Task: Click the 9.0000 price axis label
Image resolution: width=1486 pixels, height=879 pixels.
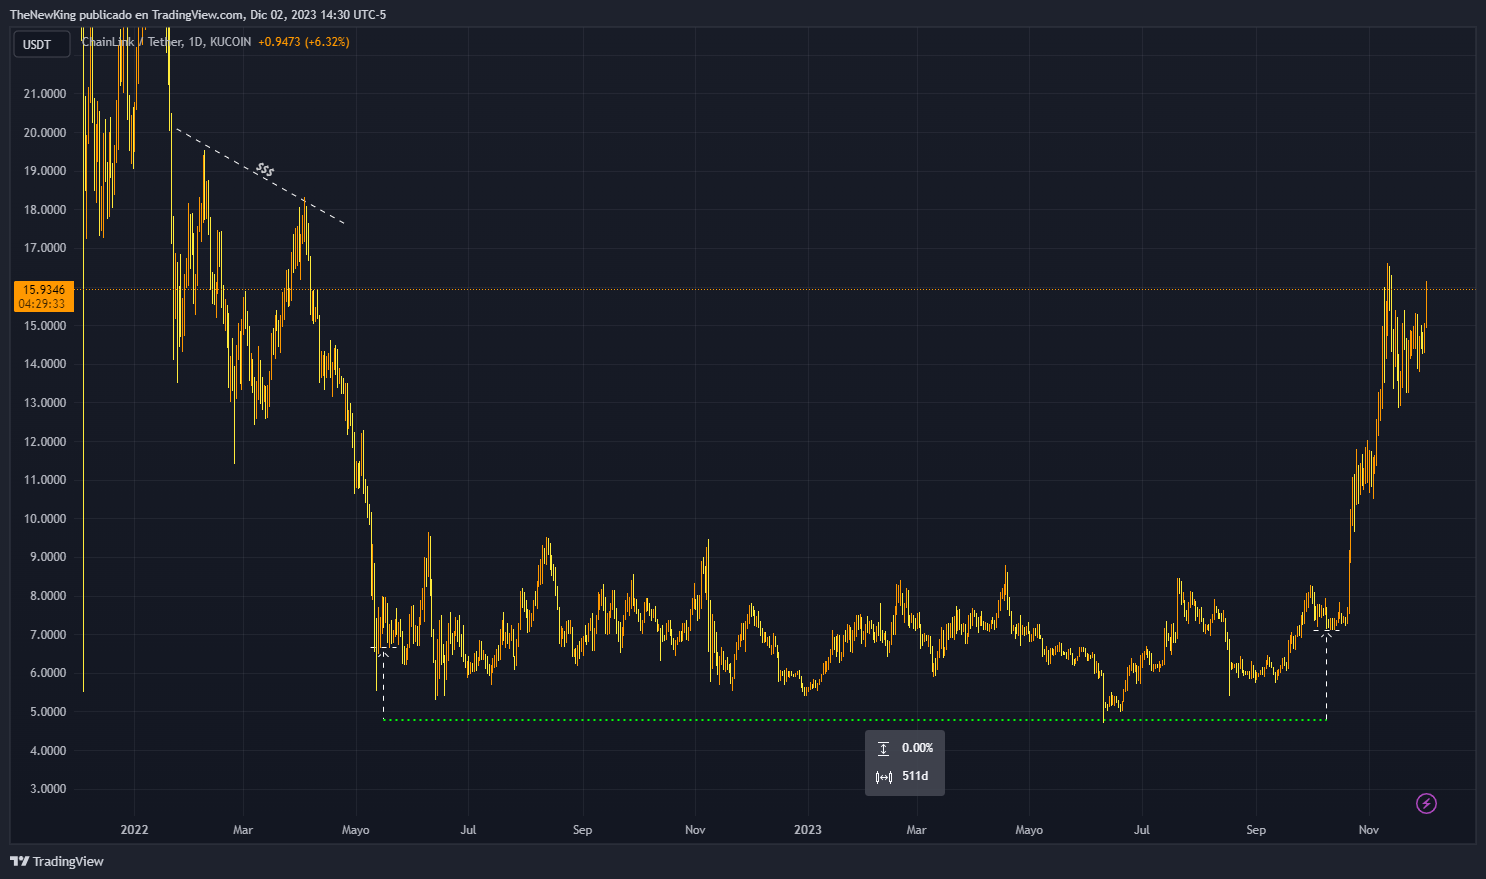Action: click(47, 557)
